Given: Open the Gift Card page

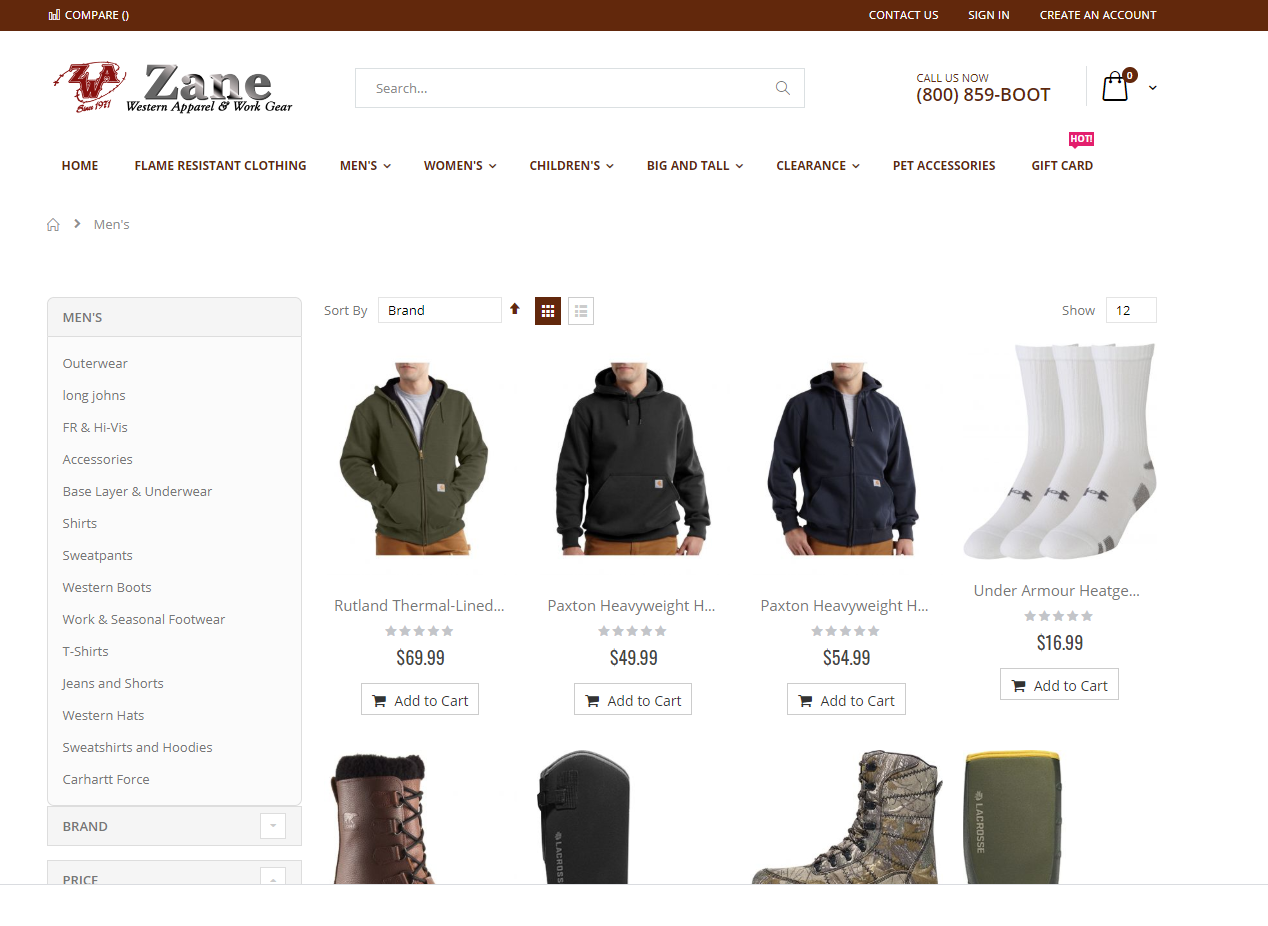Looking at the screenshot, I should (x=1062, y=166).
